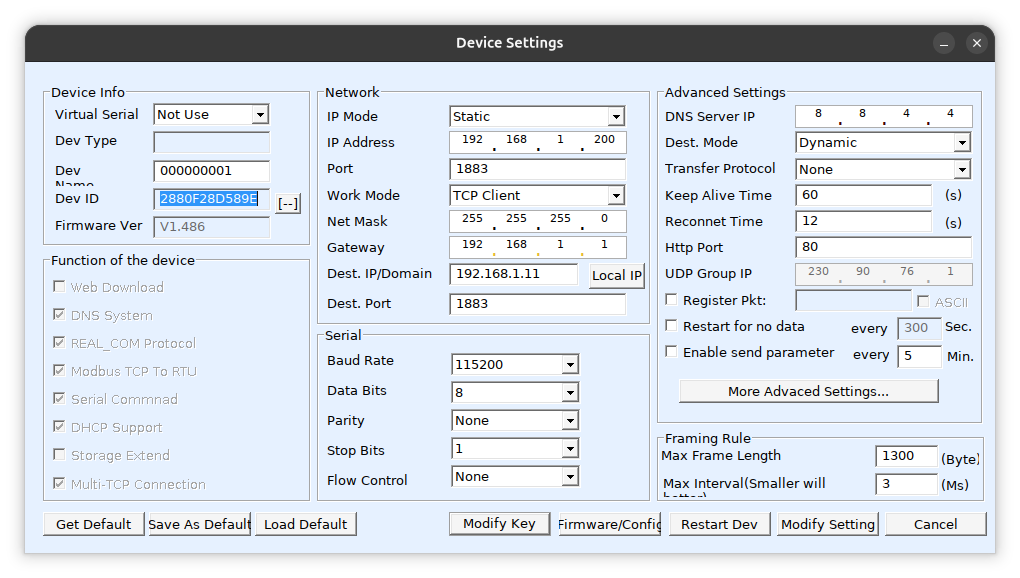Screen dimensions: 1020x578
Task: Click the Load Default button
Action: (x=306, y=524)
